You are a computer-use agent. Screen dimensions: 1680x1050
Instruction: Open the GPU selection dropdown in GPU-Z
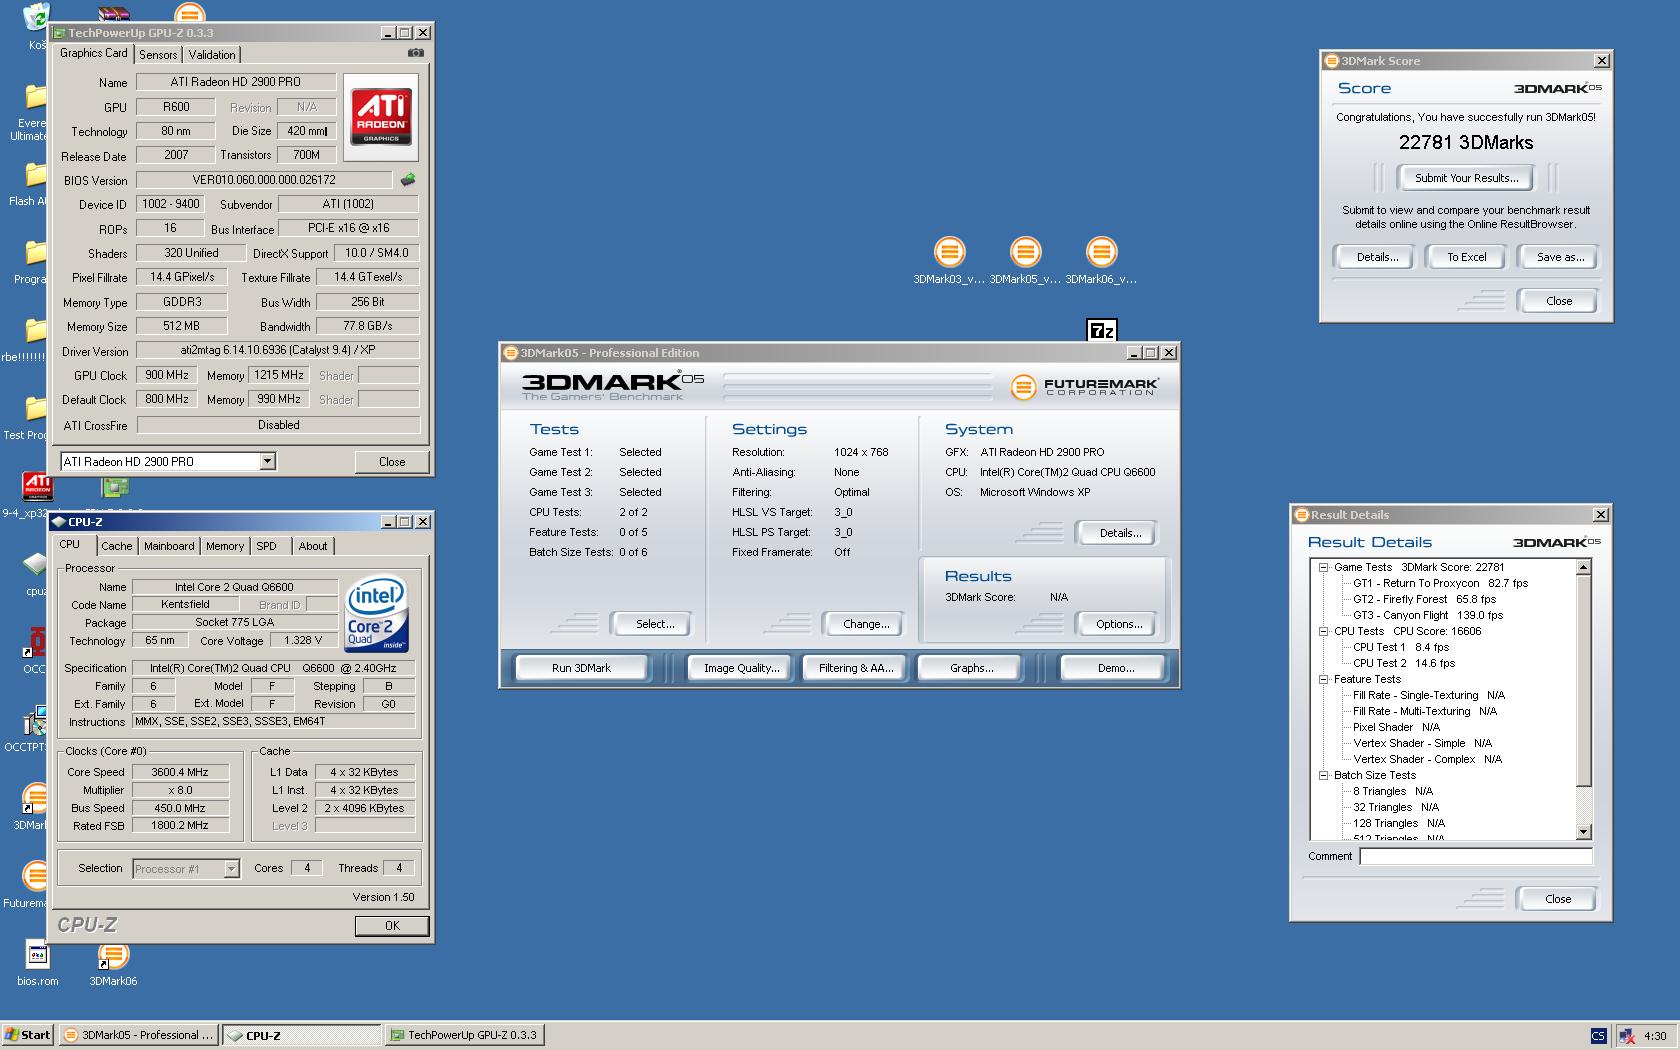[x=267, y=461]
